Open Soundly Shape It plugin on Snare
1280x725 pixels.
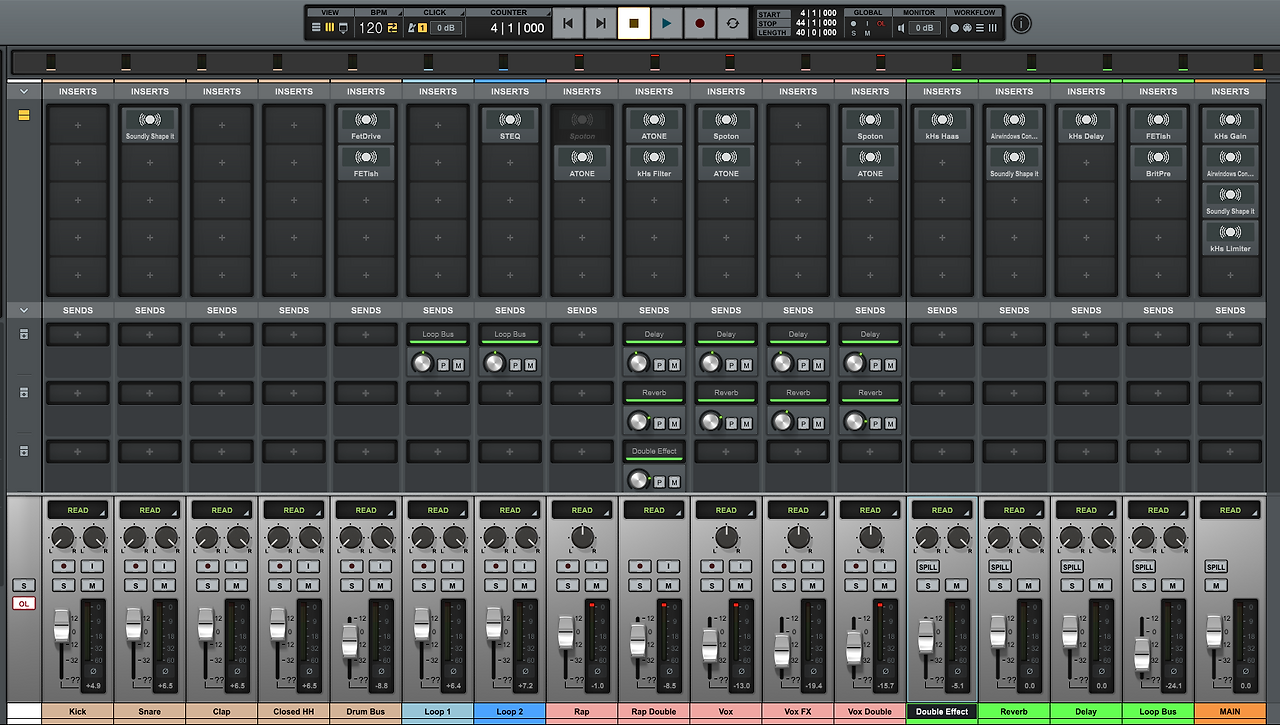point(150,125)
